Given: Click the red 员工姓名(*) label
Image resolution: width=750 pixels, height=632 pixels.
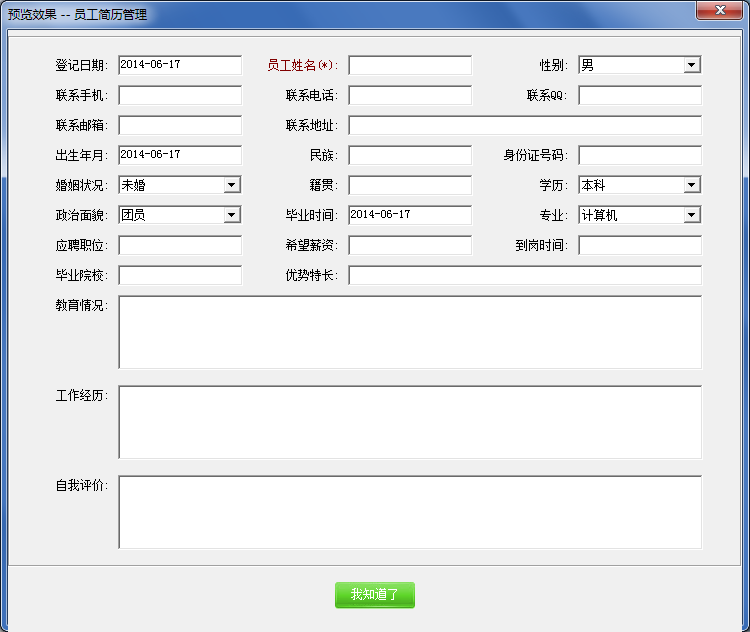Looking at the screenshot, I should [x=302, y=65].
